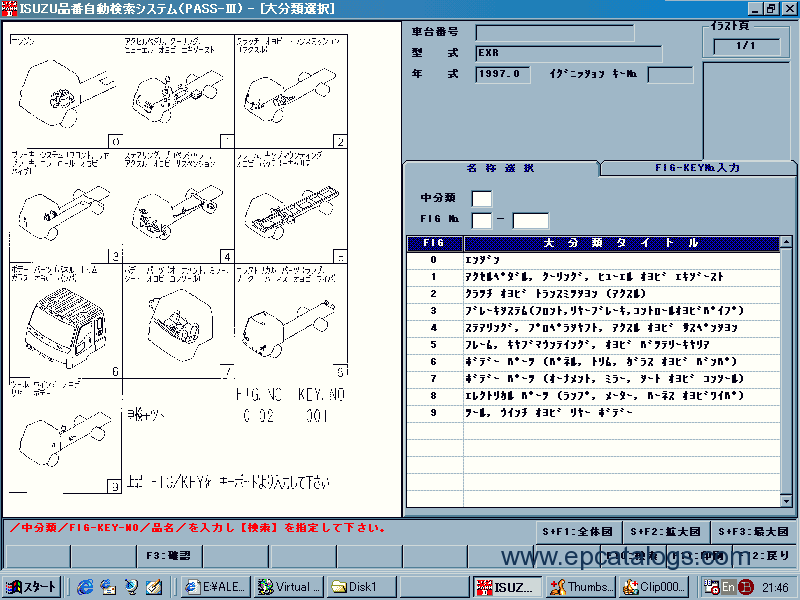Click the third quick launch icon with globe
The height and width of the screenshot is (600, 800).
(x=131, y=587)
